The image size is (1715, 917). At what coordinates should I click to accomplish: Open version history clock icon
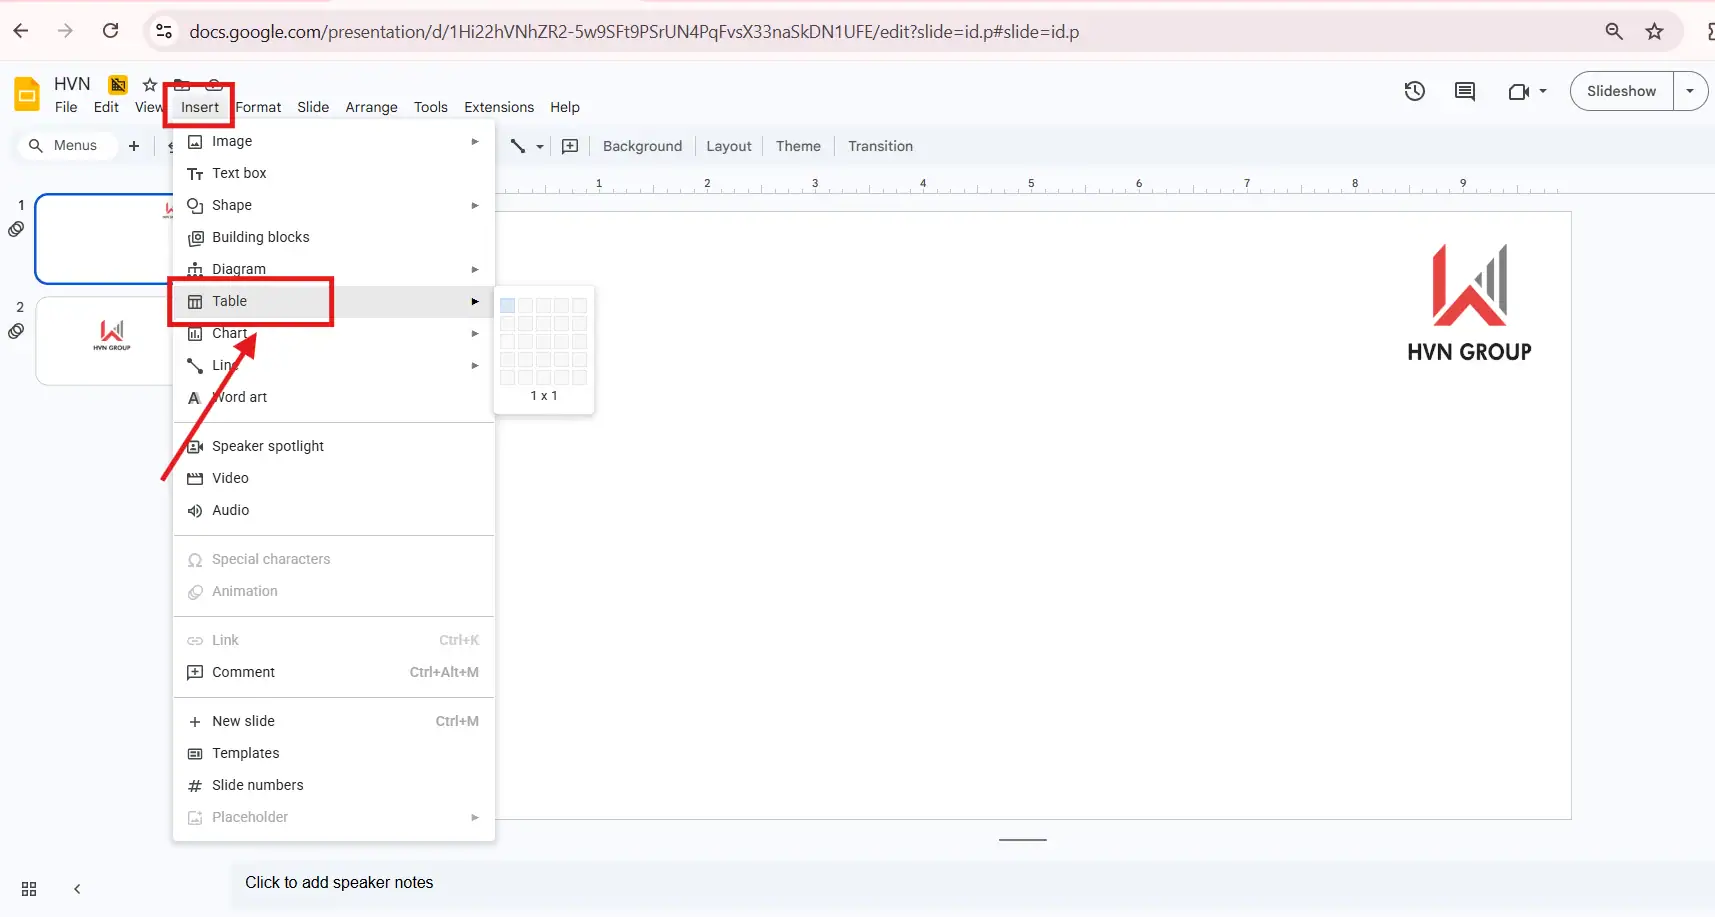(1414, 91)
